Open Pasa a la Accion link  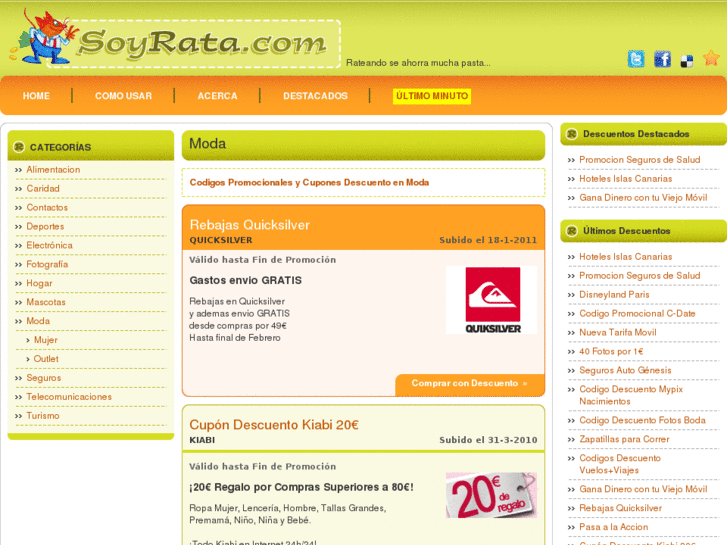tap(614, 527)
